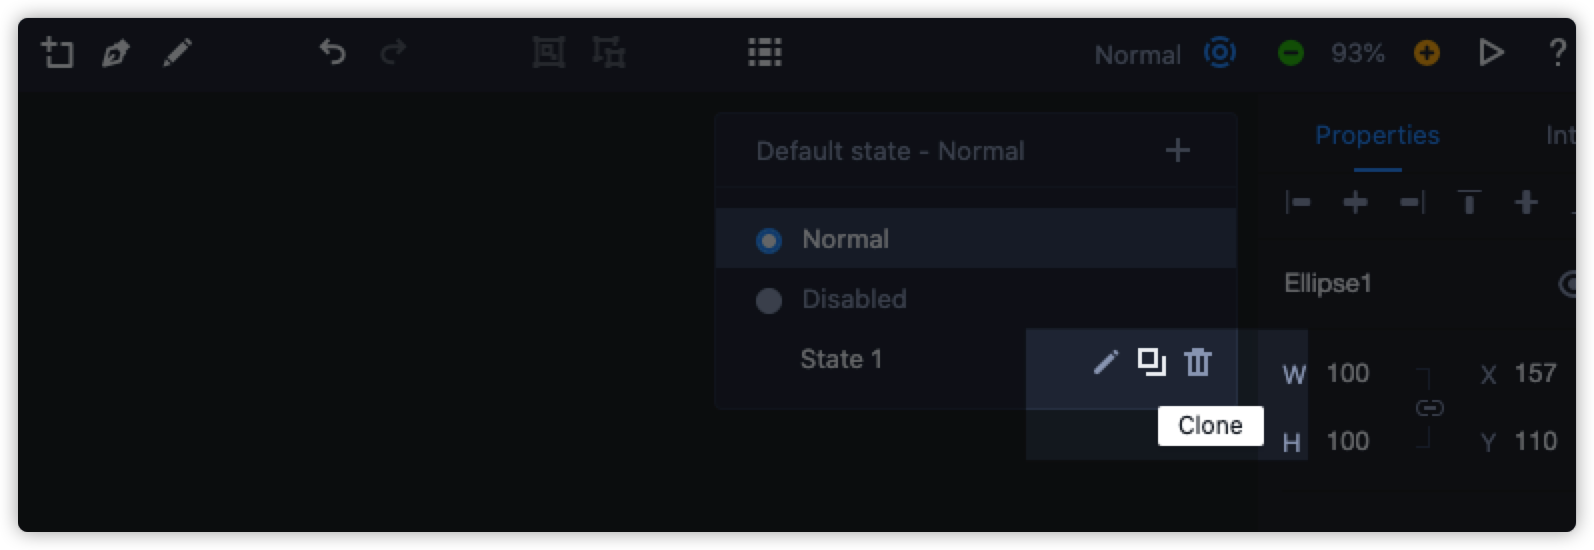Viewport: 1594px width, 550px height.
Task: Rename State 1 using edit pencil
Action: coord(1105,361)
